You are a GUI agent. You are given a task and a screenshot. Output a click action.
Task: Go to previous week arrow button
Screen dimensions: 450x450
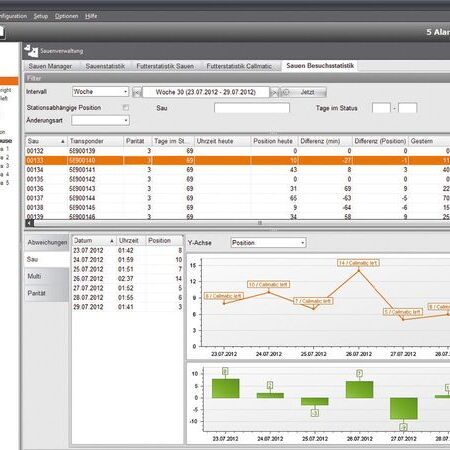tap(137, 92)
